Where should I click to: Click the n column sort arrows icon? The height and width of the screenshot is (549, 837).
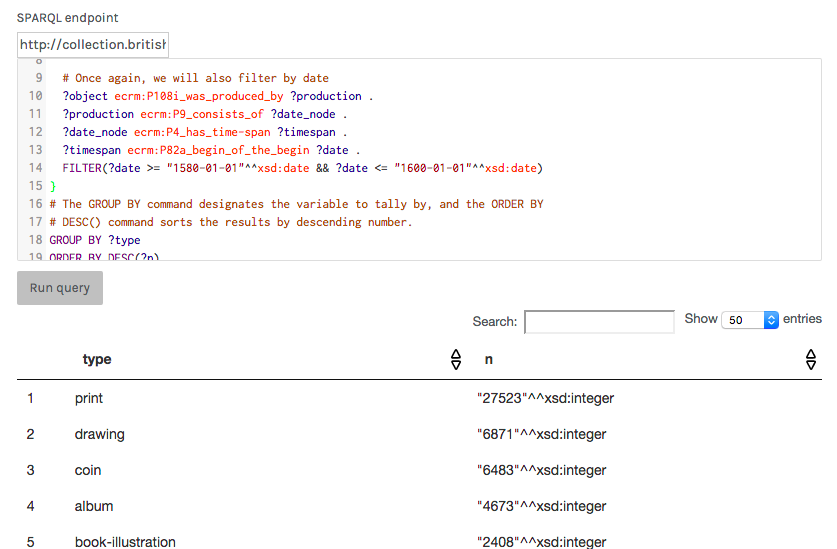coord(810,360)
